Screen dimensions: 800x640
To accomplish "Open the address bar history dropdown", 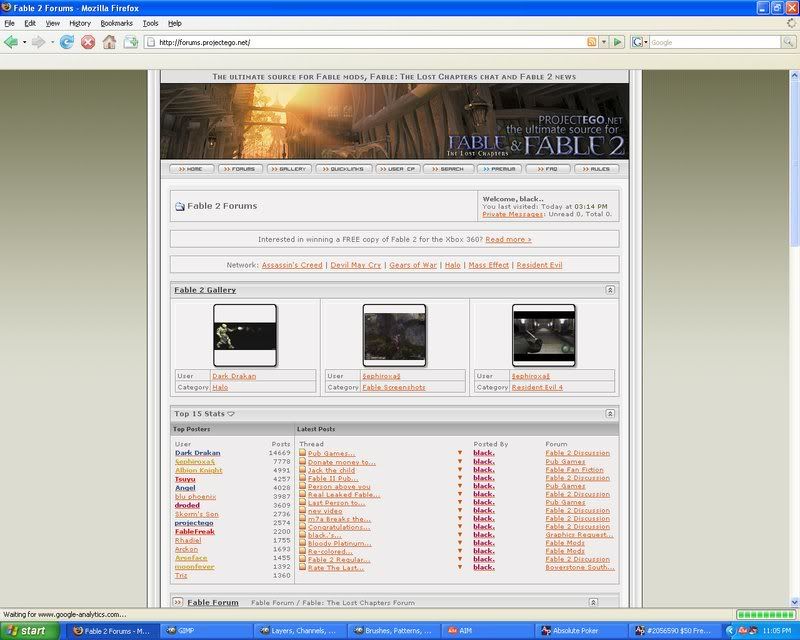I will [604, 42].
